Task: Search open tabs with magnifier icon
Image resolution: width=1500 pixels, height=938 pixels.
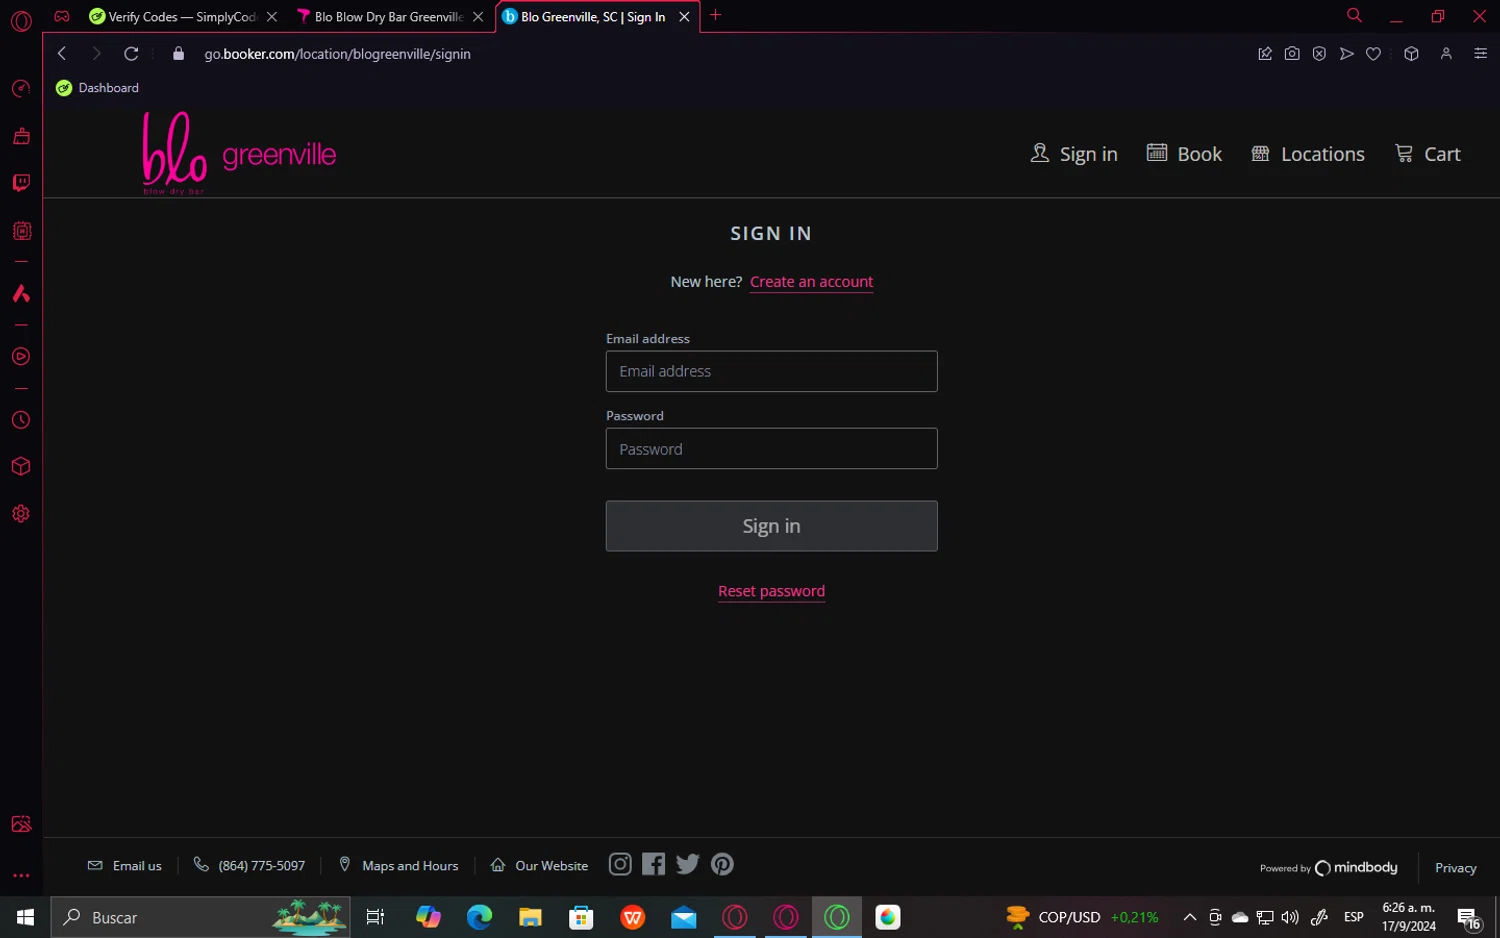Action: [1354, 15]
